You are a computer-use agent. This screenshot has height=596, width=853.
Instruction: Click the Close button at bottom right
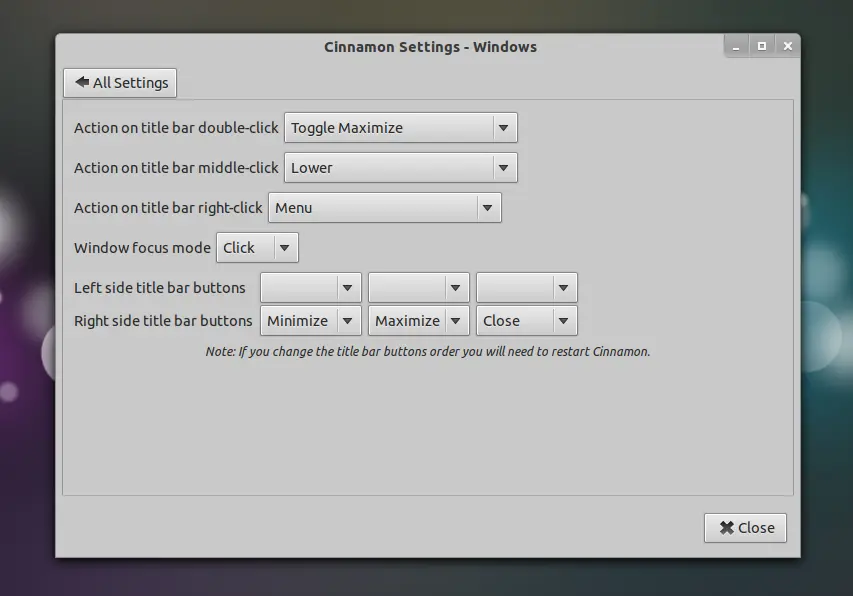[745, 527]
